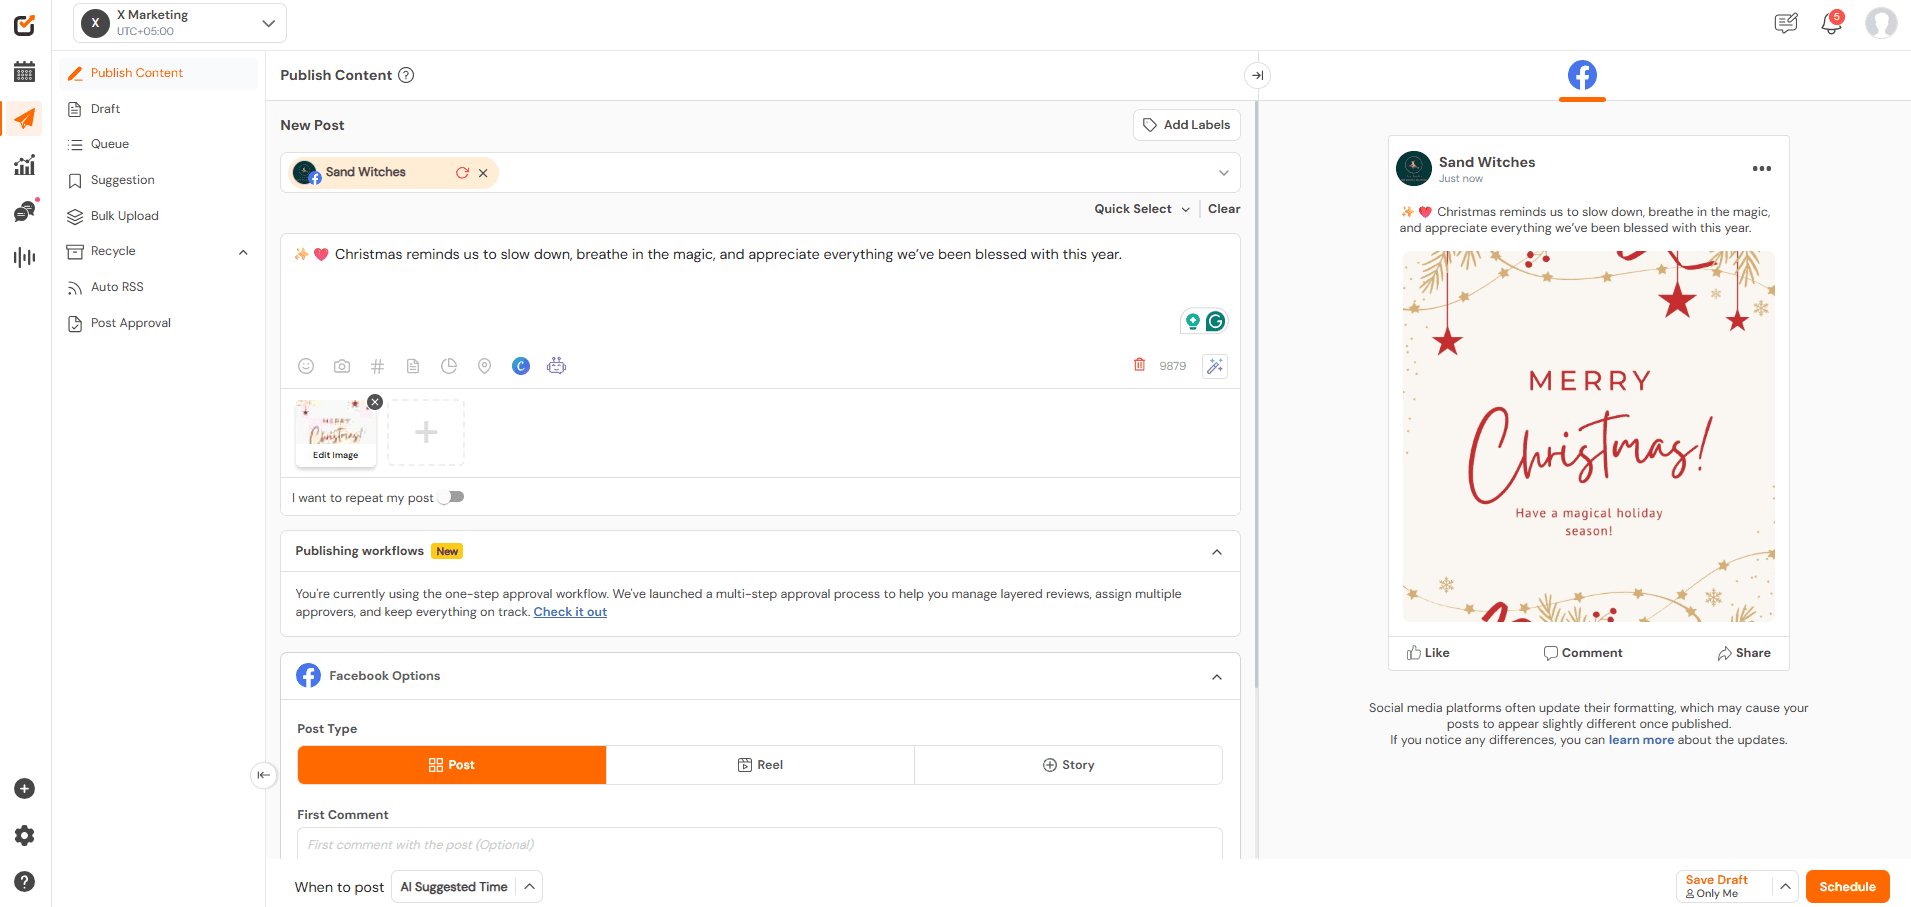Open the AI assistant robot icon
Viewport: 1911px width, 907px height.
click(556, 366)
